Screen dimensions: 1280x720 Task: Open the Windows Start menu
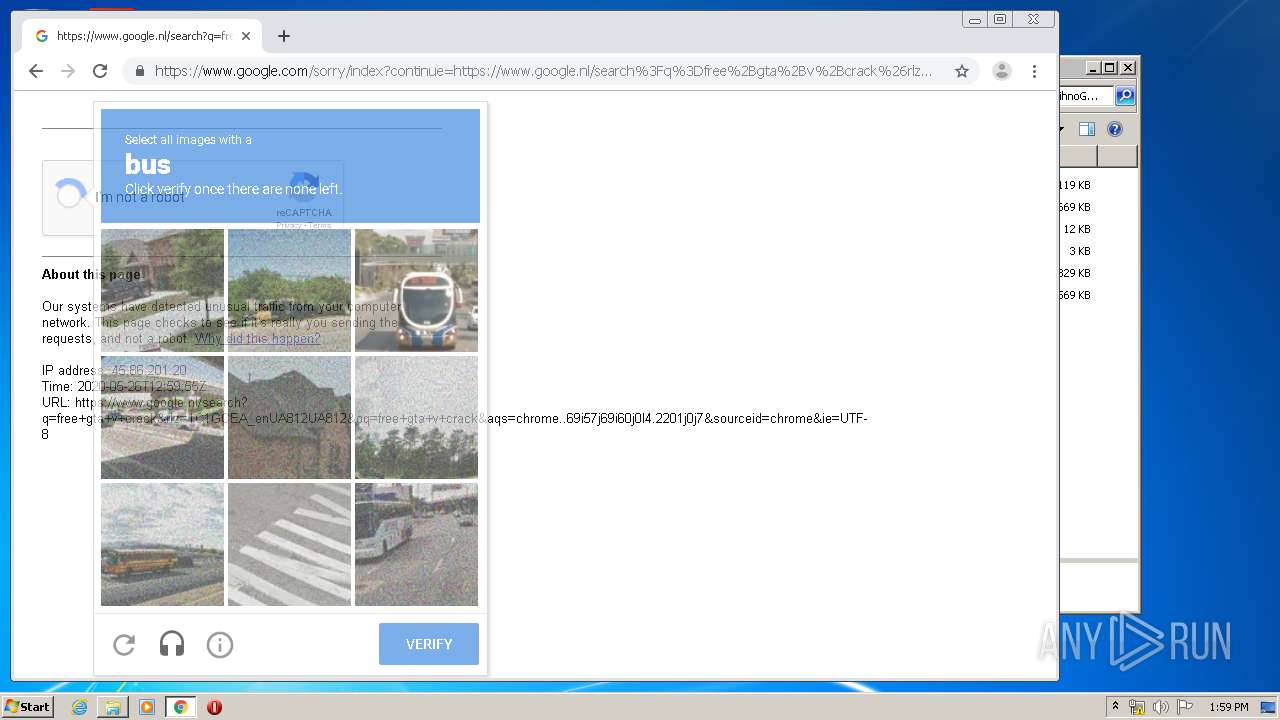click(x=27, y=707)
